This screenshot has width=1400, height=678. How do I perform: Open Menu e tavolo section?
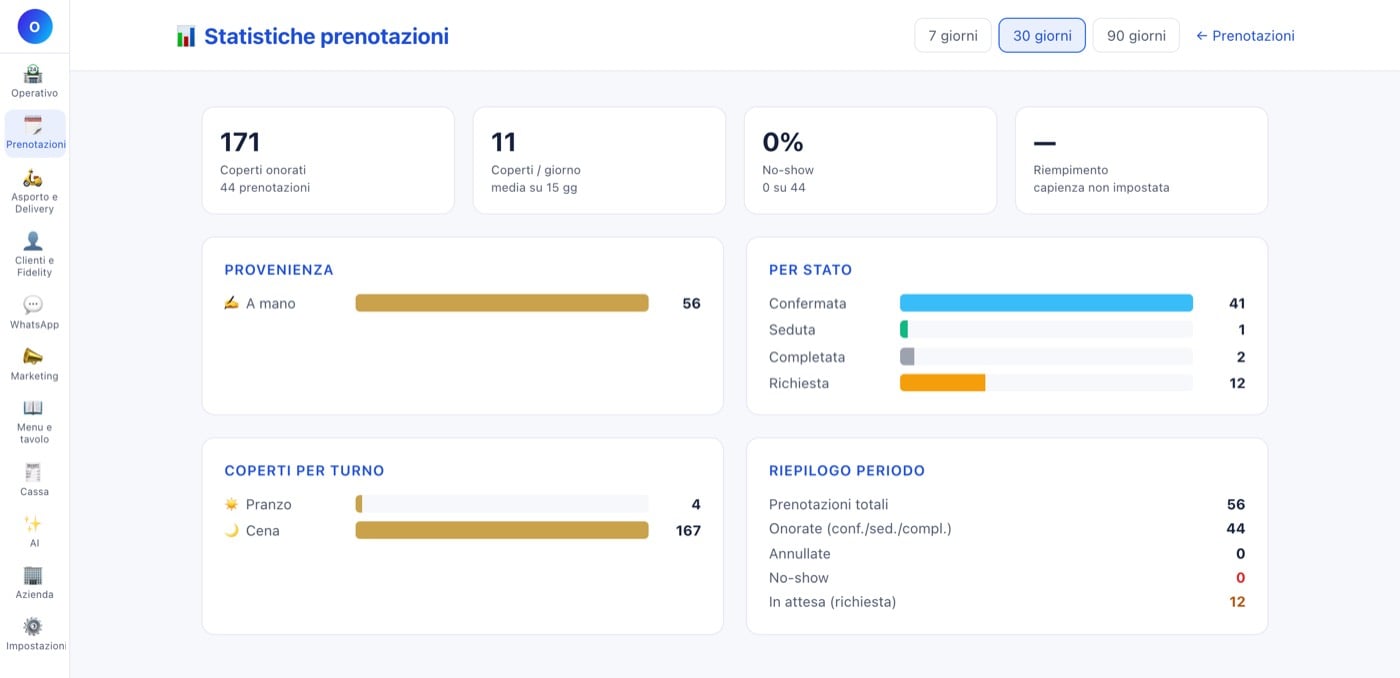[x=34, y=421]
